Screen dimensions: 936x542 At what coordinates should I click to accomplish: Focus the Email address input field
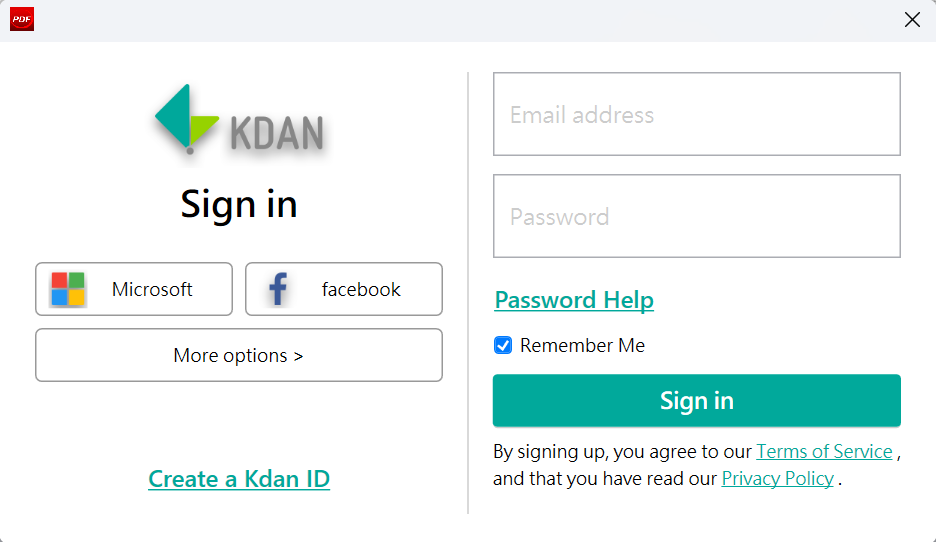click(x=697, y=114)
